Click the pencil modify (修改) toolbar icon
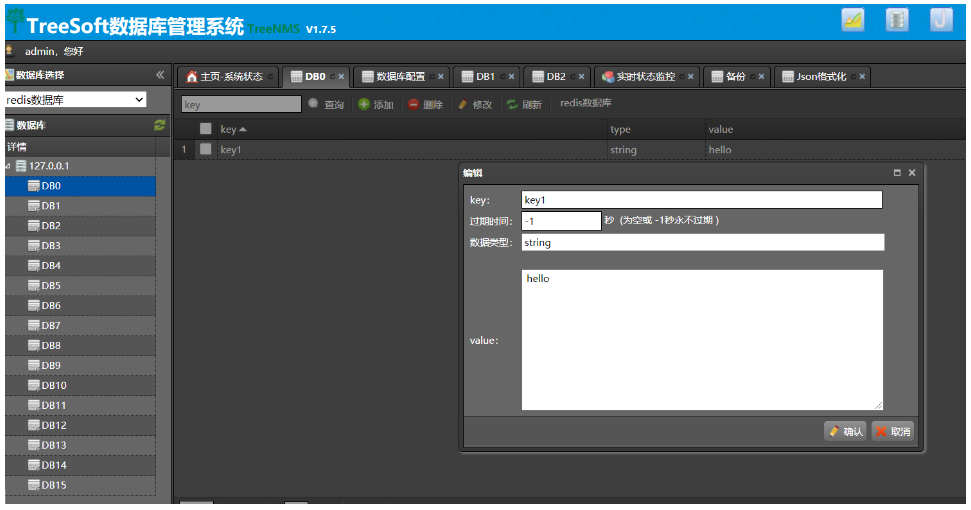This screenshot has width=971, height=510. pos(462,104)
